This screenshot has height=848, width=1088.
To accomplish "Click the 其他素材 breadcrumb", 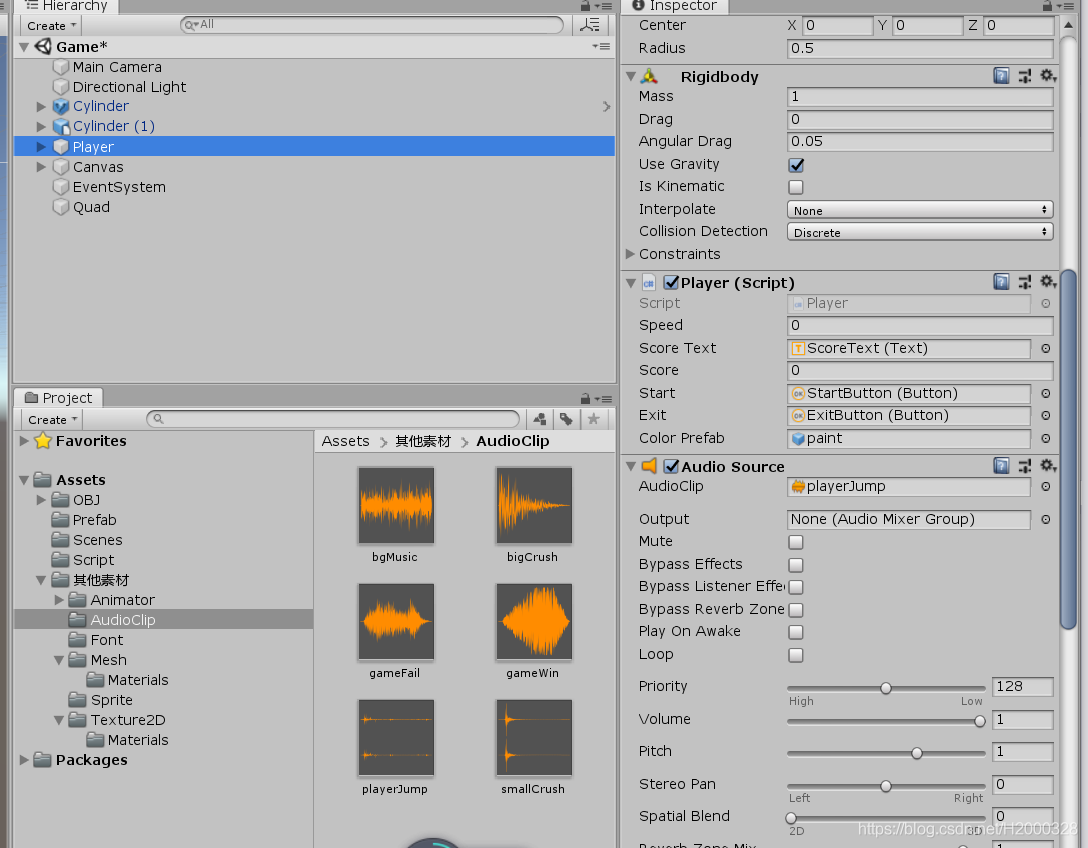I will click(x=423, y=441).
